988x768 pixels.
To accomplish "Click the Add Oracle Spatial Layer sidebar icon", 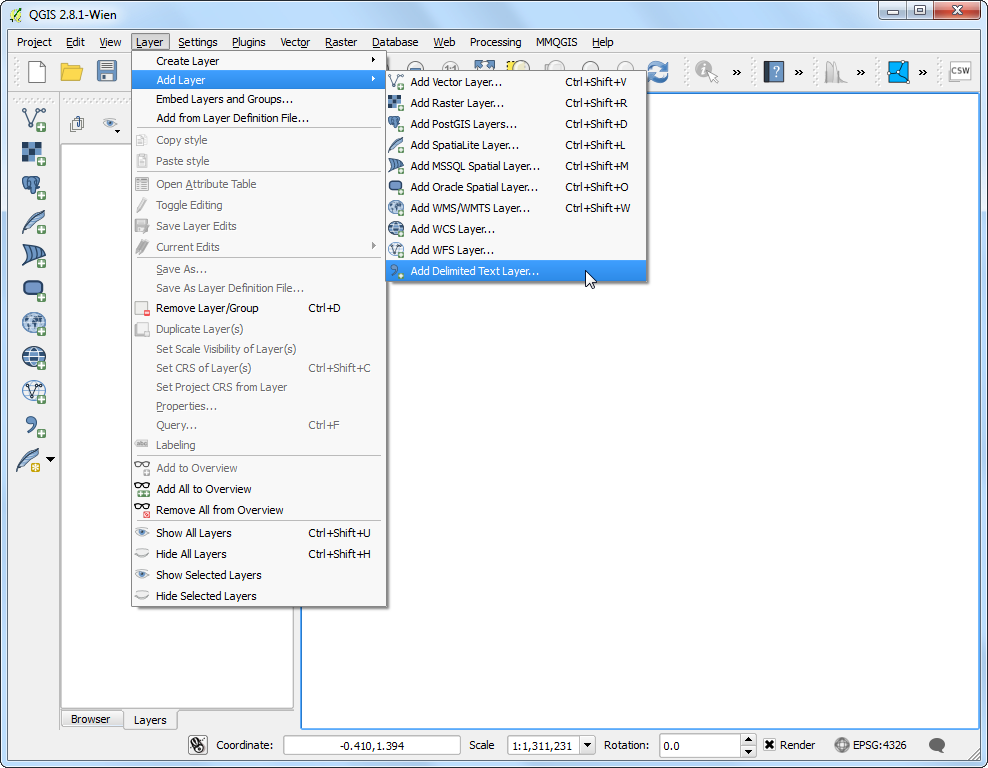I will click(34, 290).
